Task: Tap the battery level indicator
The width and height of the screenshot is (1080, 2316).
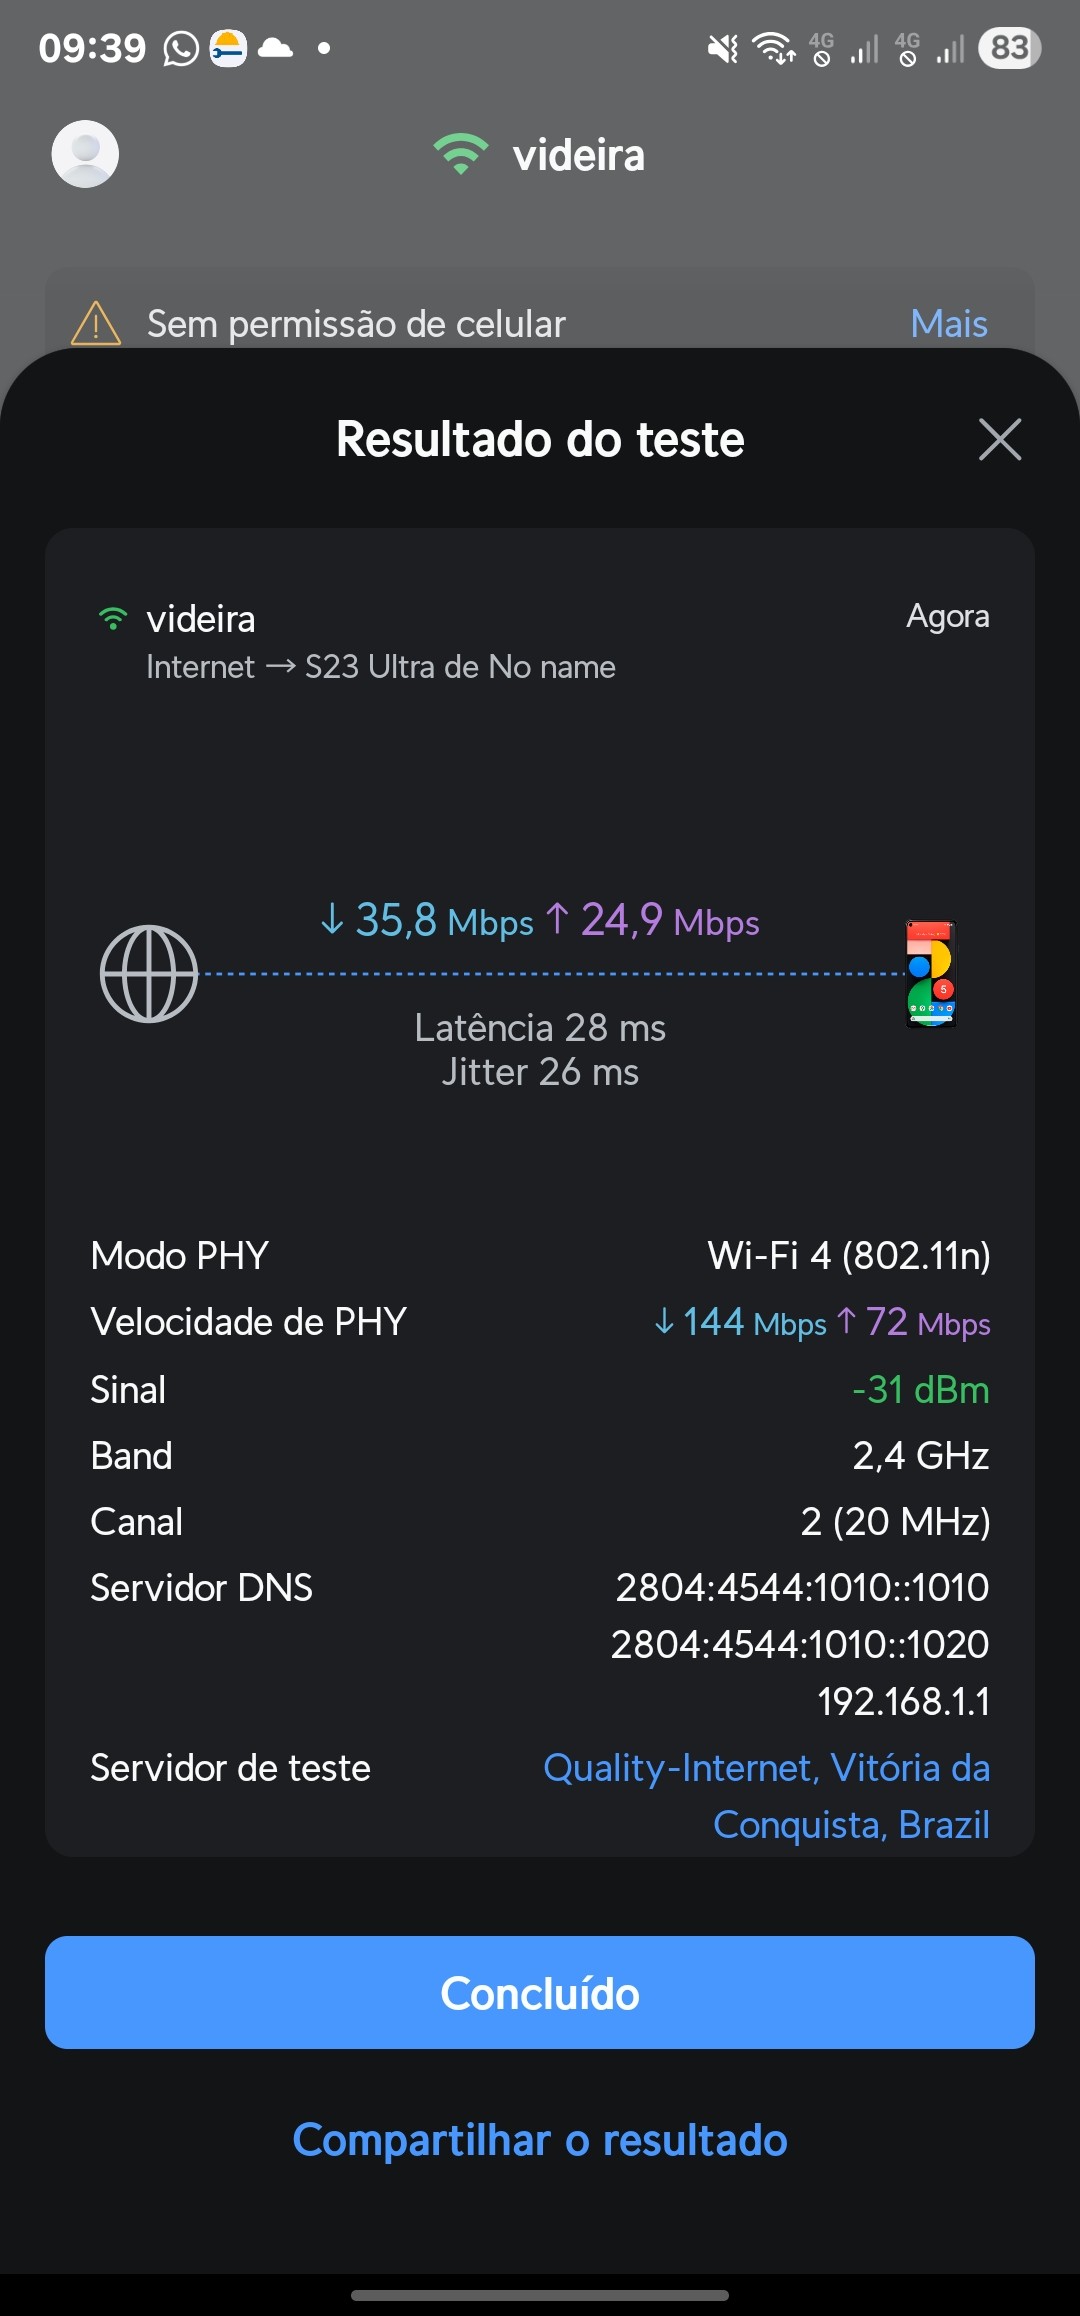Action: (x=1009, y=48)
